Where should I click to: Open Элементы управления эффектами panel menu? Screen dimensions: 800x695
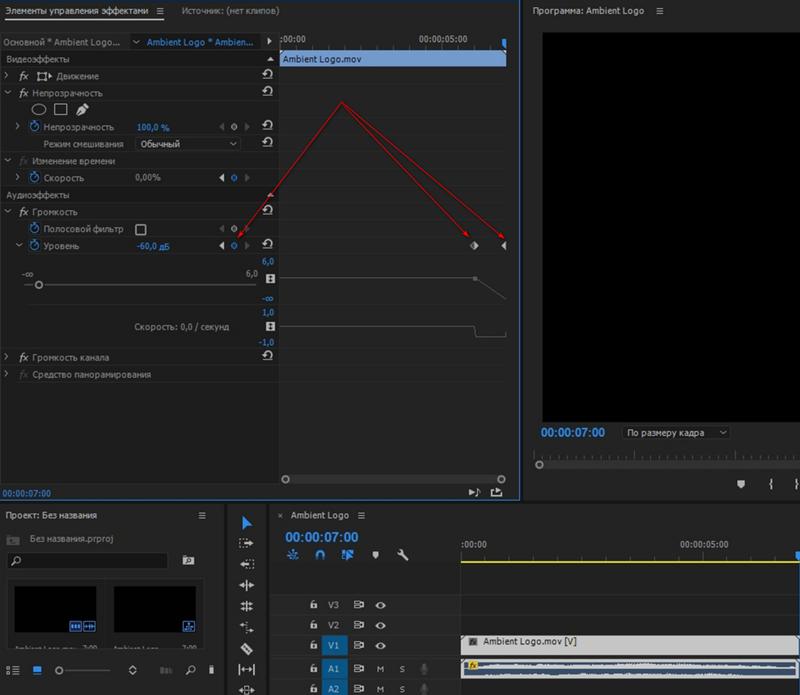(160, 11)
